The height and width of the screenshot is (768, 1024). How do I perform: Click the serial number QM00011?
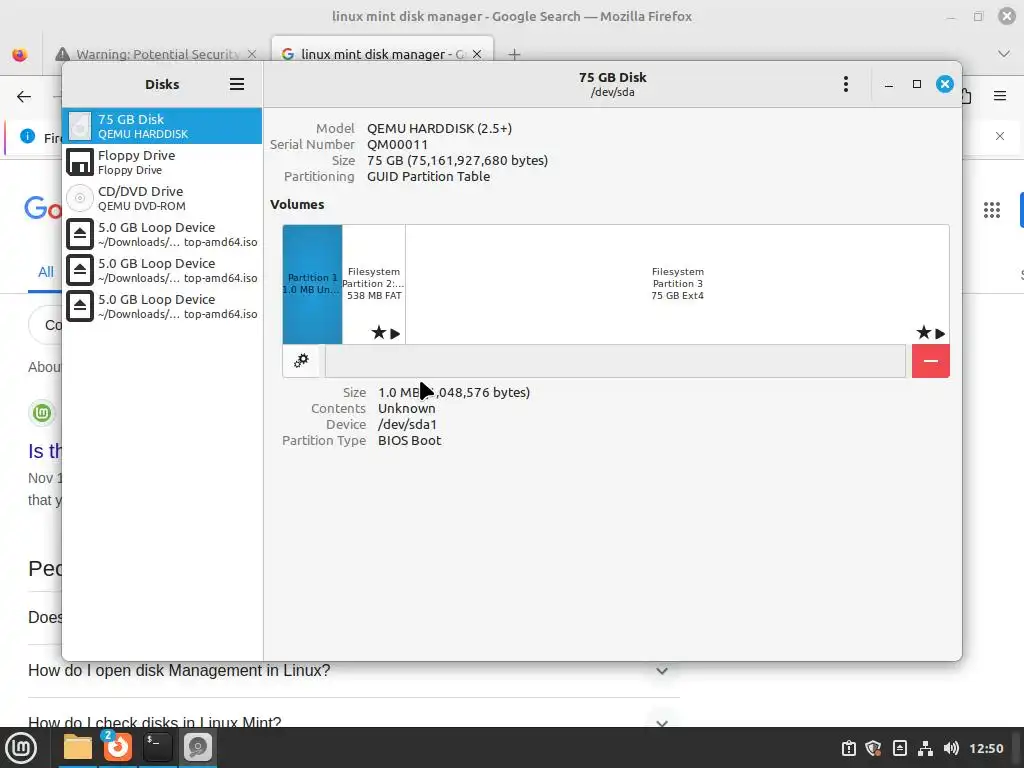click(x=397, y=144)
